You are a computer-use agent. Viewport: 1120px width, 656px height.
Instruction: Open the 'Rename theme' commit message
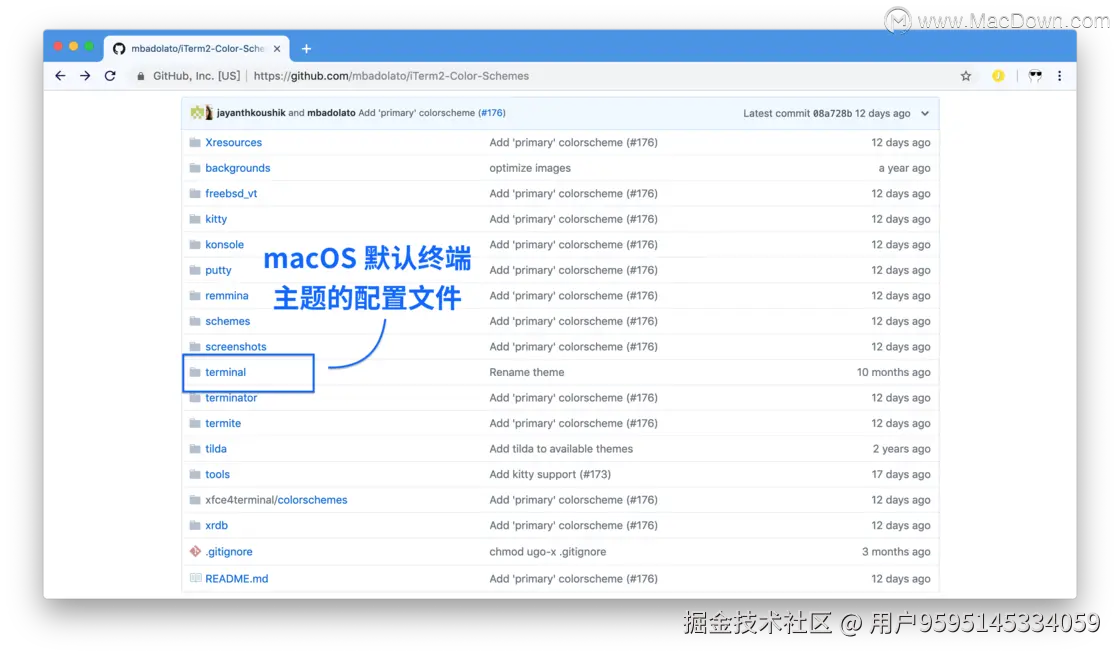pos(526,372)
